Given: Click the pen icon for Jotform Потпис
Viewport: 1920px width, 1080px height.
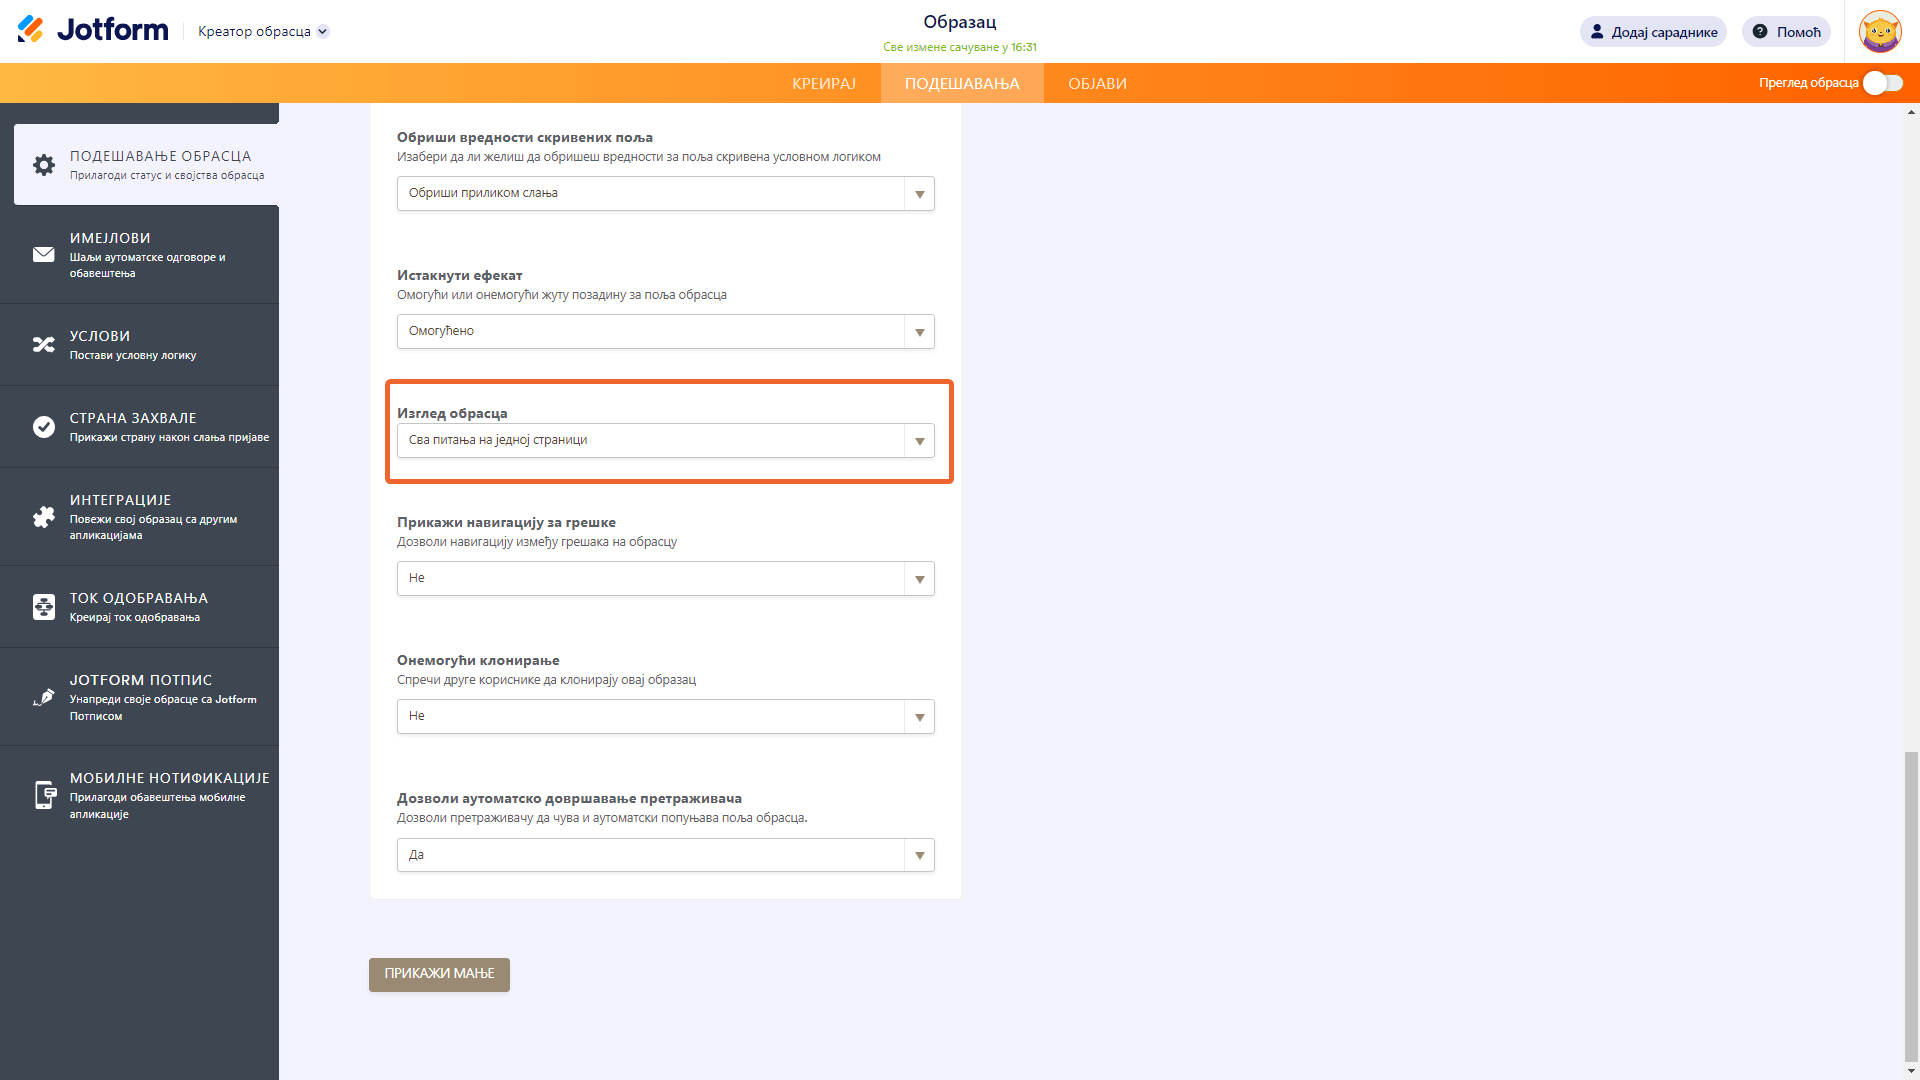Looking at the screenshot, I should [x=44, y=697].
